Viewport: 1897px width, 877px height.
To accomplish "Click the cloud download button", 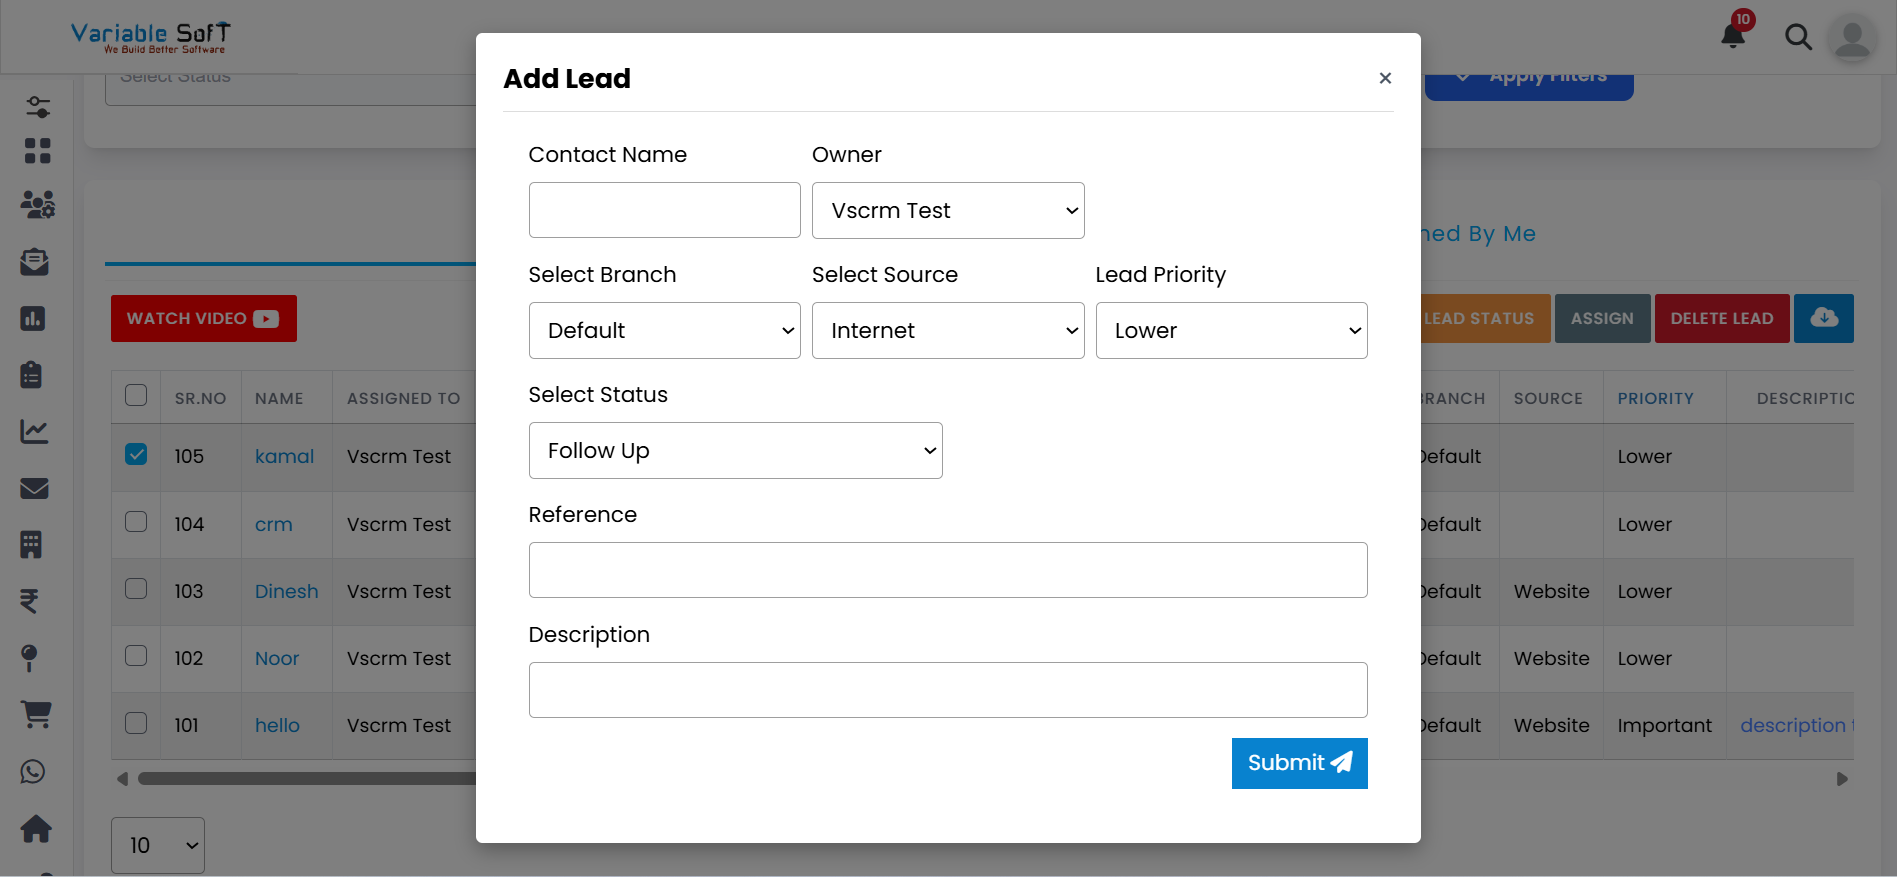I will [x=1823, y=318].
